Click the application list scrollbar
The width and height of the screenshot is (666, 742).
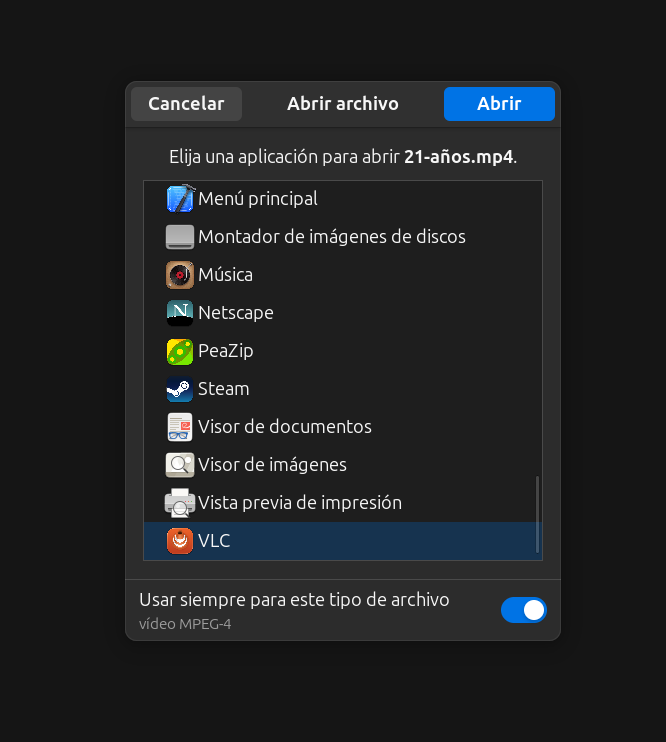point(538,514)
